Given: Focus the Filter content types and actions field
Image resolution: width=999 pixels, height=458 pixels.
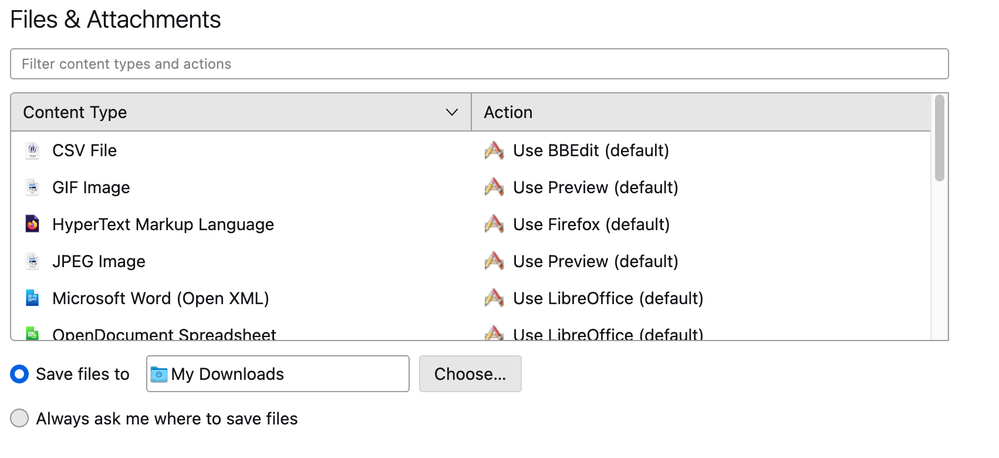Looking at the screenshot, I should point(479,64).
